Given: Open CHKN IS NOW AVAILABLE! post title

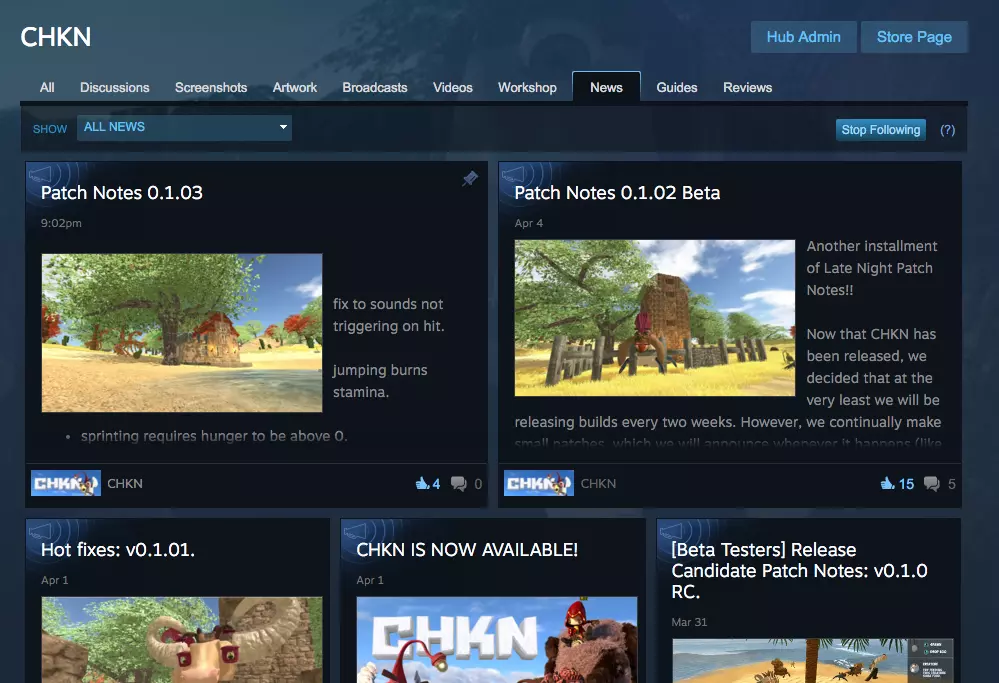Looking at the screenshot, I should 467,550.
